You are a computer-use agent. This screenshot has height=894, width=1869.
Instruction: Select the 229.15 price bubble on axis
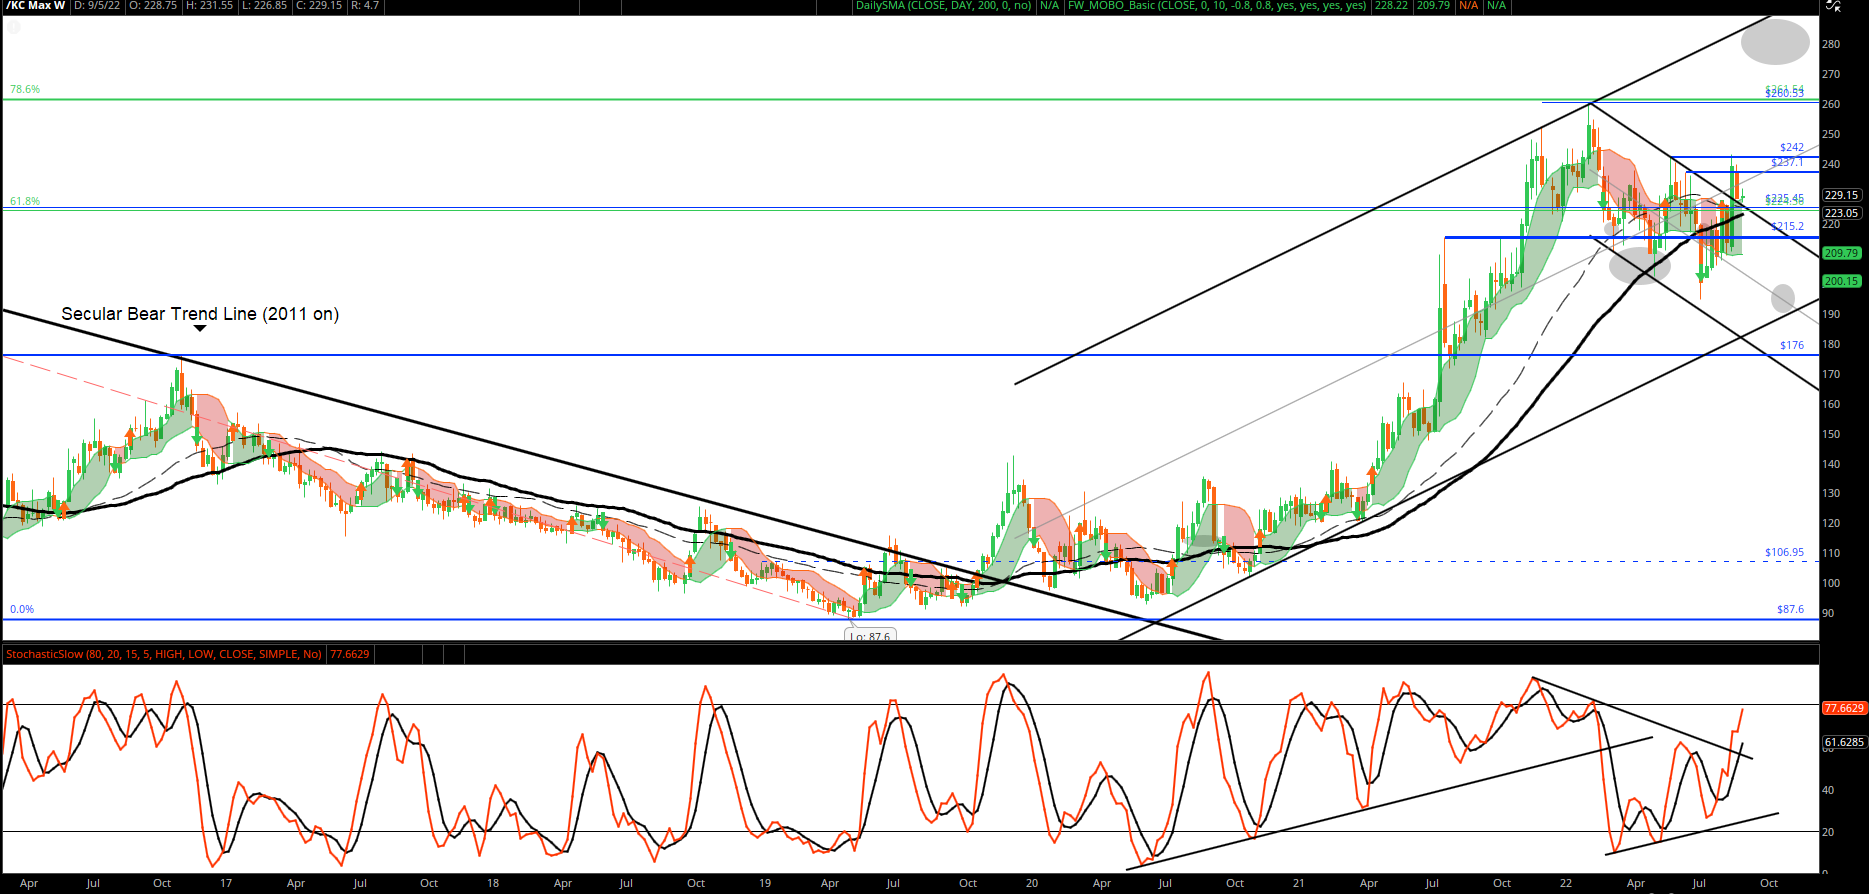tap(1841, 195)
